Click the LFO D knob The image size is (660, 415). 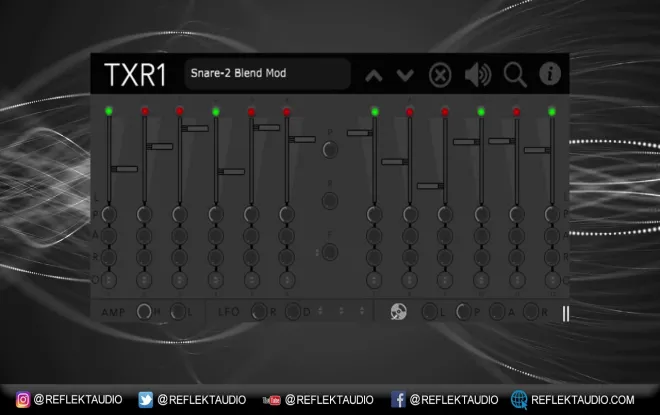(293, 311)
